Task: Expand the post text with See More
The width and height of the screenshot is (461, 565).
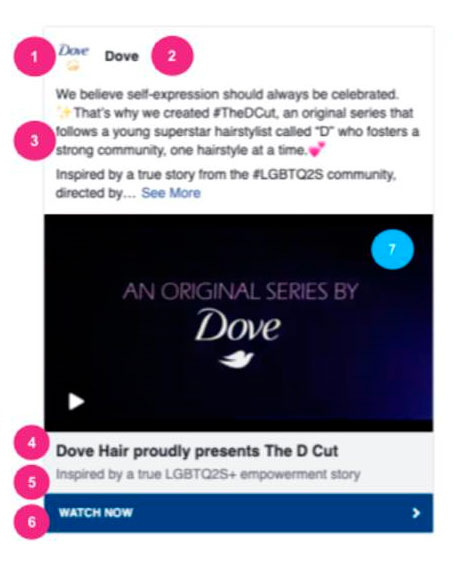Action: click(x=171, y=193)
